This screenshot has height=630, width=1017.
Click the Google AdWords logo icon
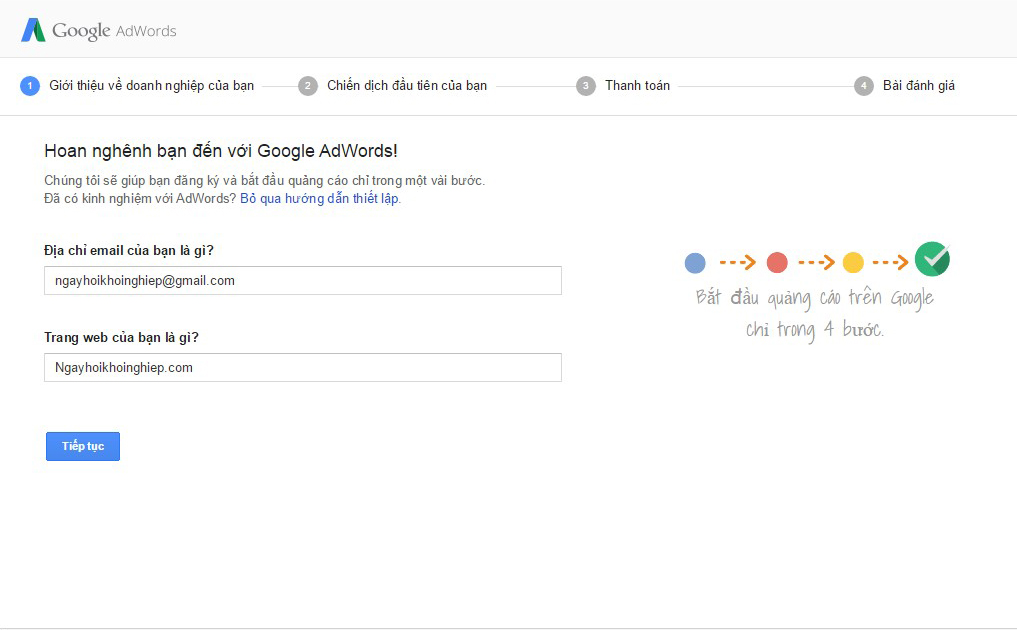point(33,30)
